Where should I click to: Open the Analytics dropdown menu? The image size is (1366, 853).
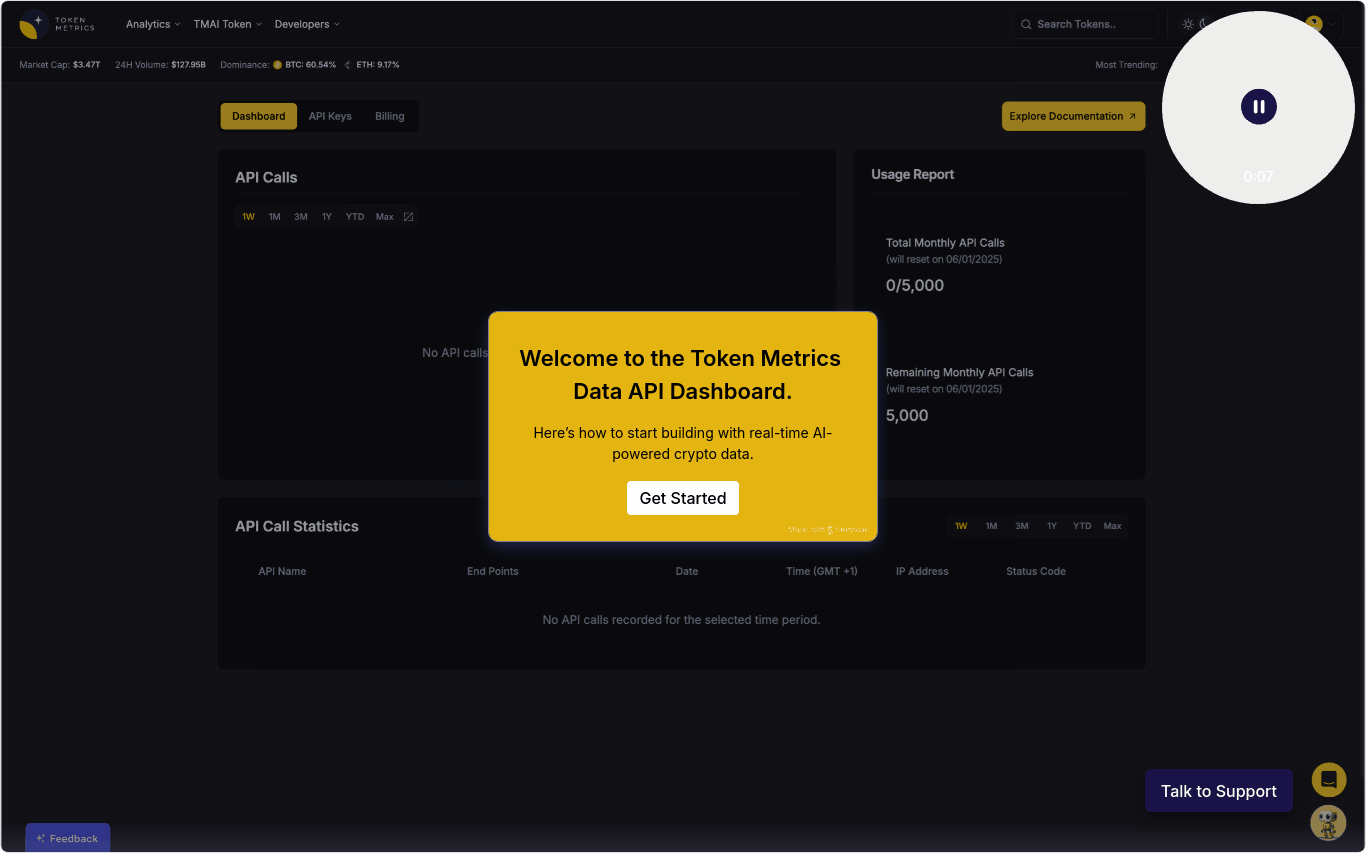pyautogui.click(x=153, y=24)
